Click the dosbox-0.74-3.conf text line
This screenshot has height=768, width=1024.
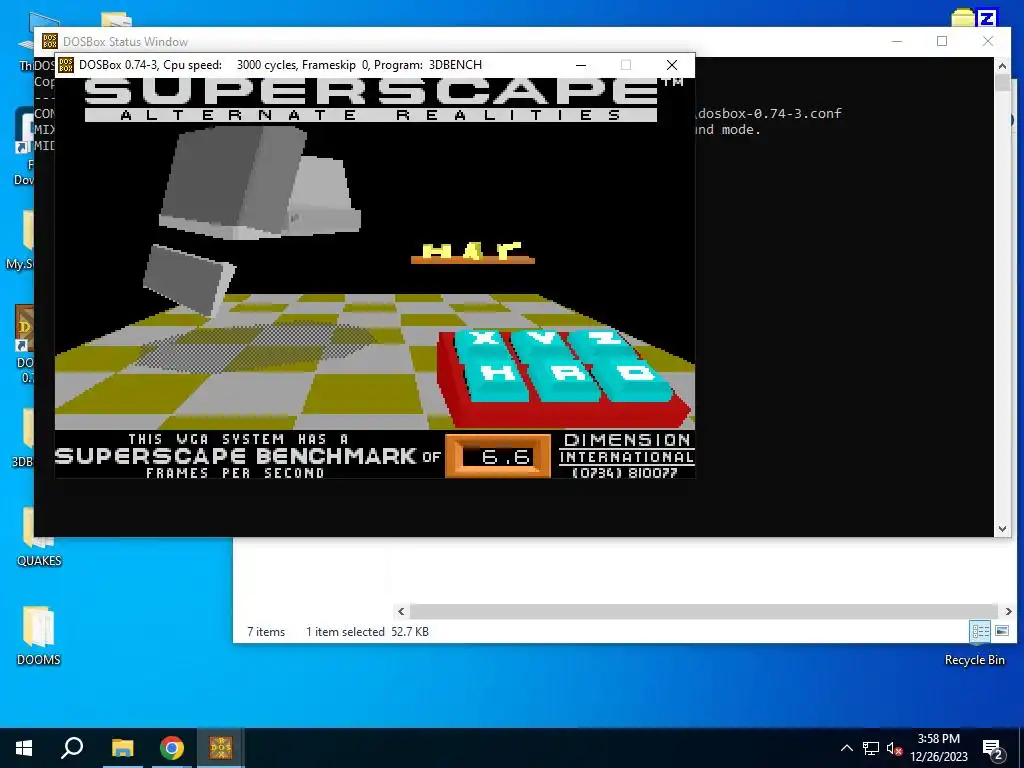click(769, 114)
